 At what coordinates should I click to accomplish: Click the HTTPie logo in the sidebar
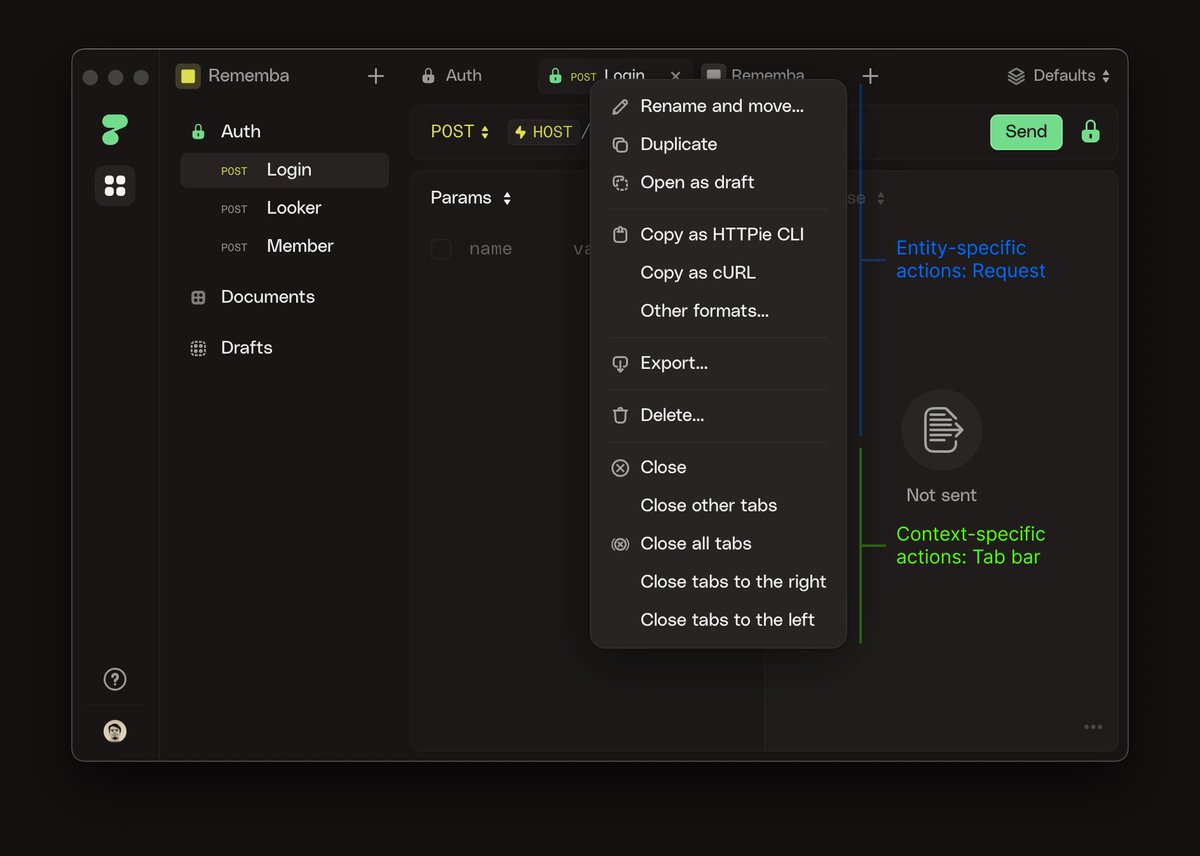coord(115,128)
